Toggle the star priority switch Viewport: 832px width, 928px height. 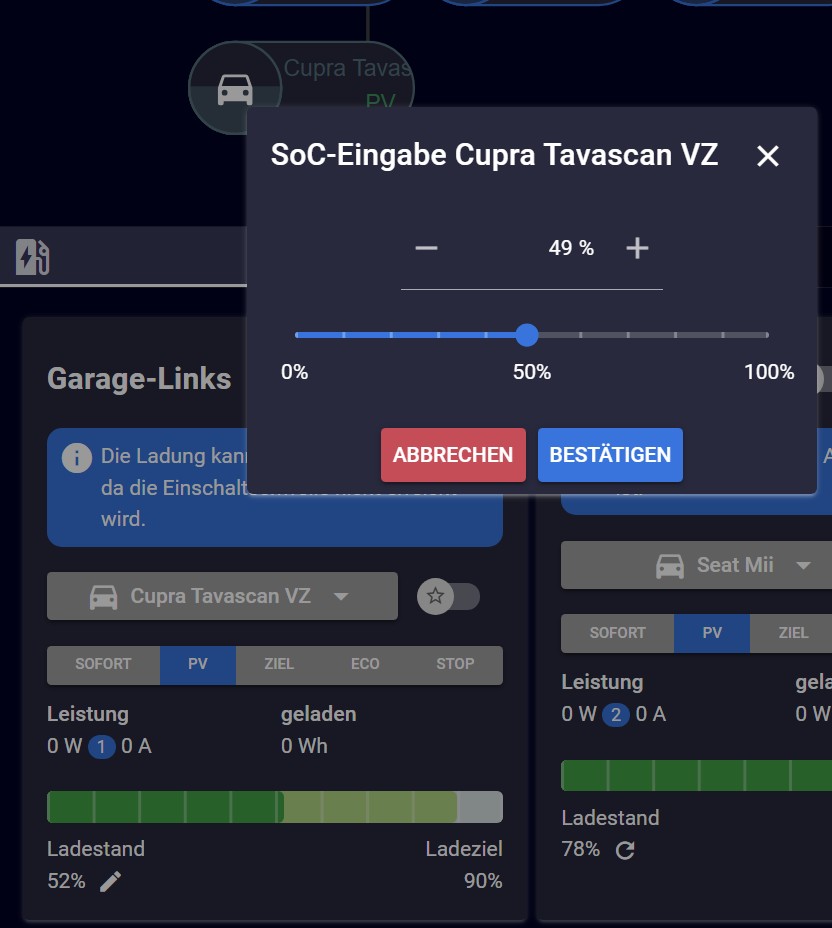coord(448,596)
